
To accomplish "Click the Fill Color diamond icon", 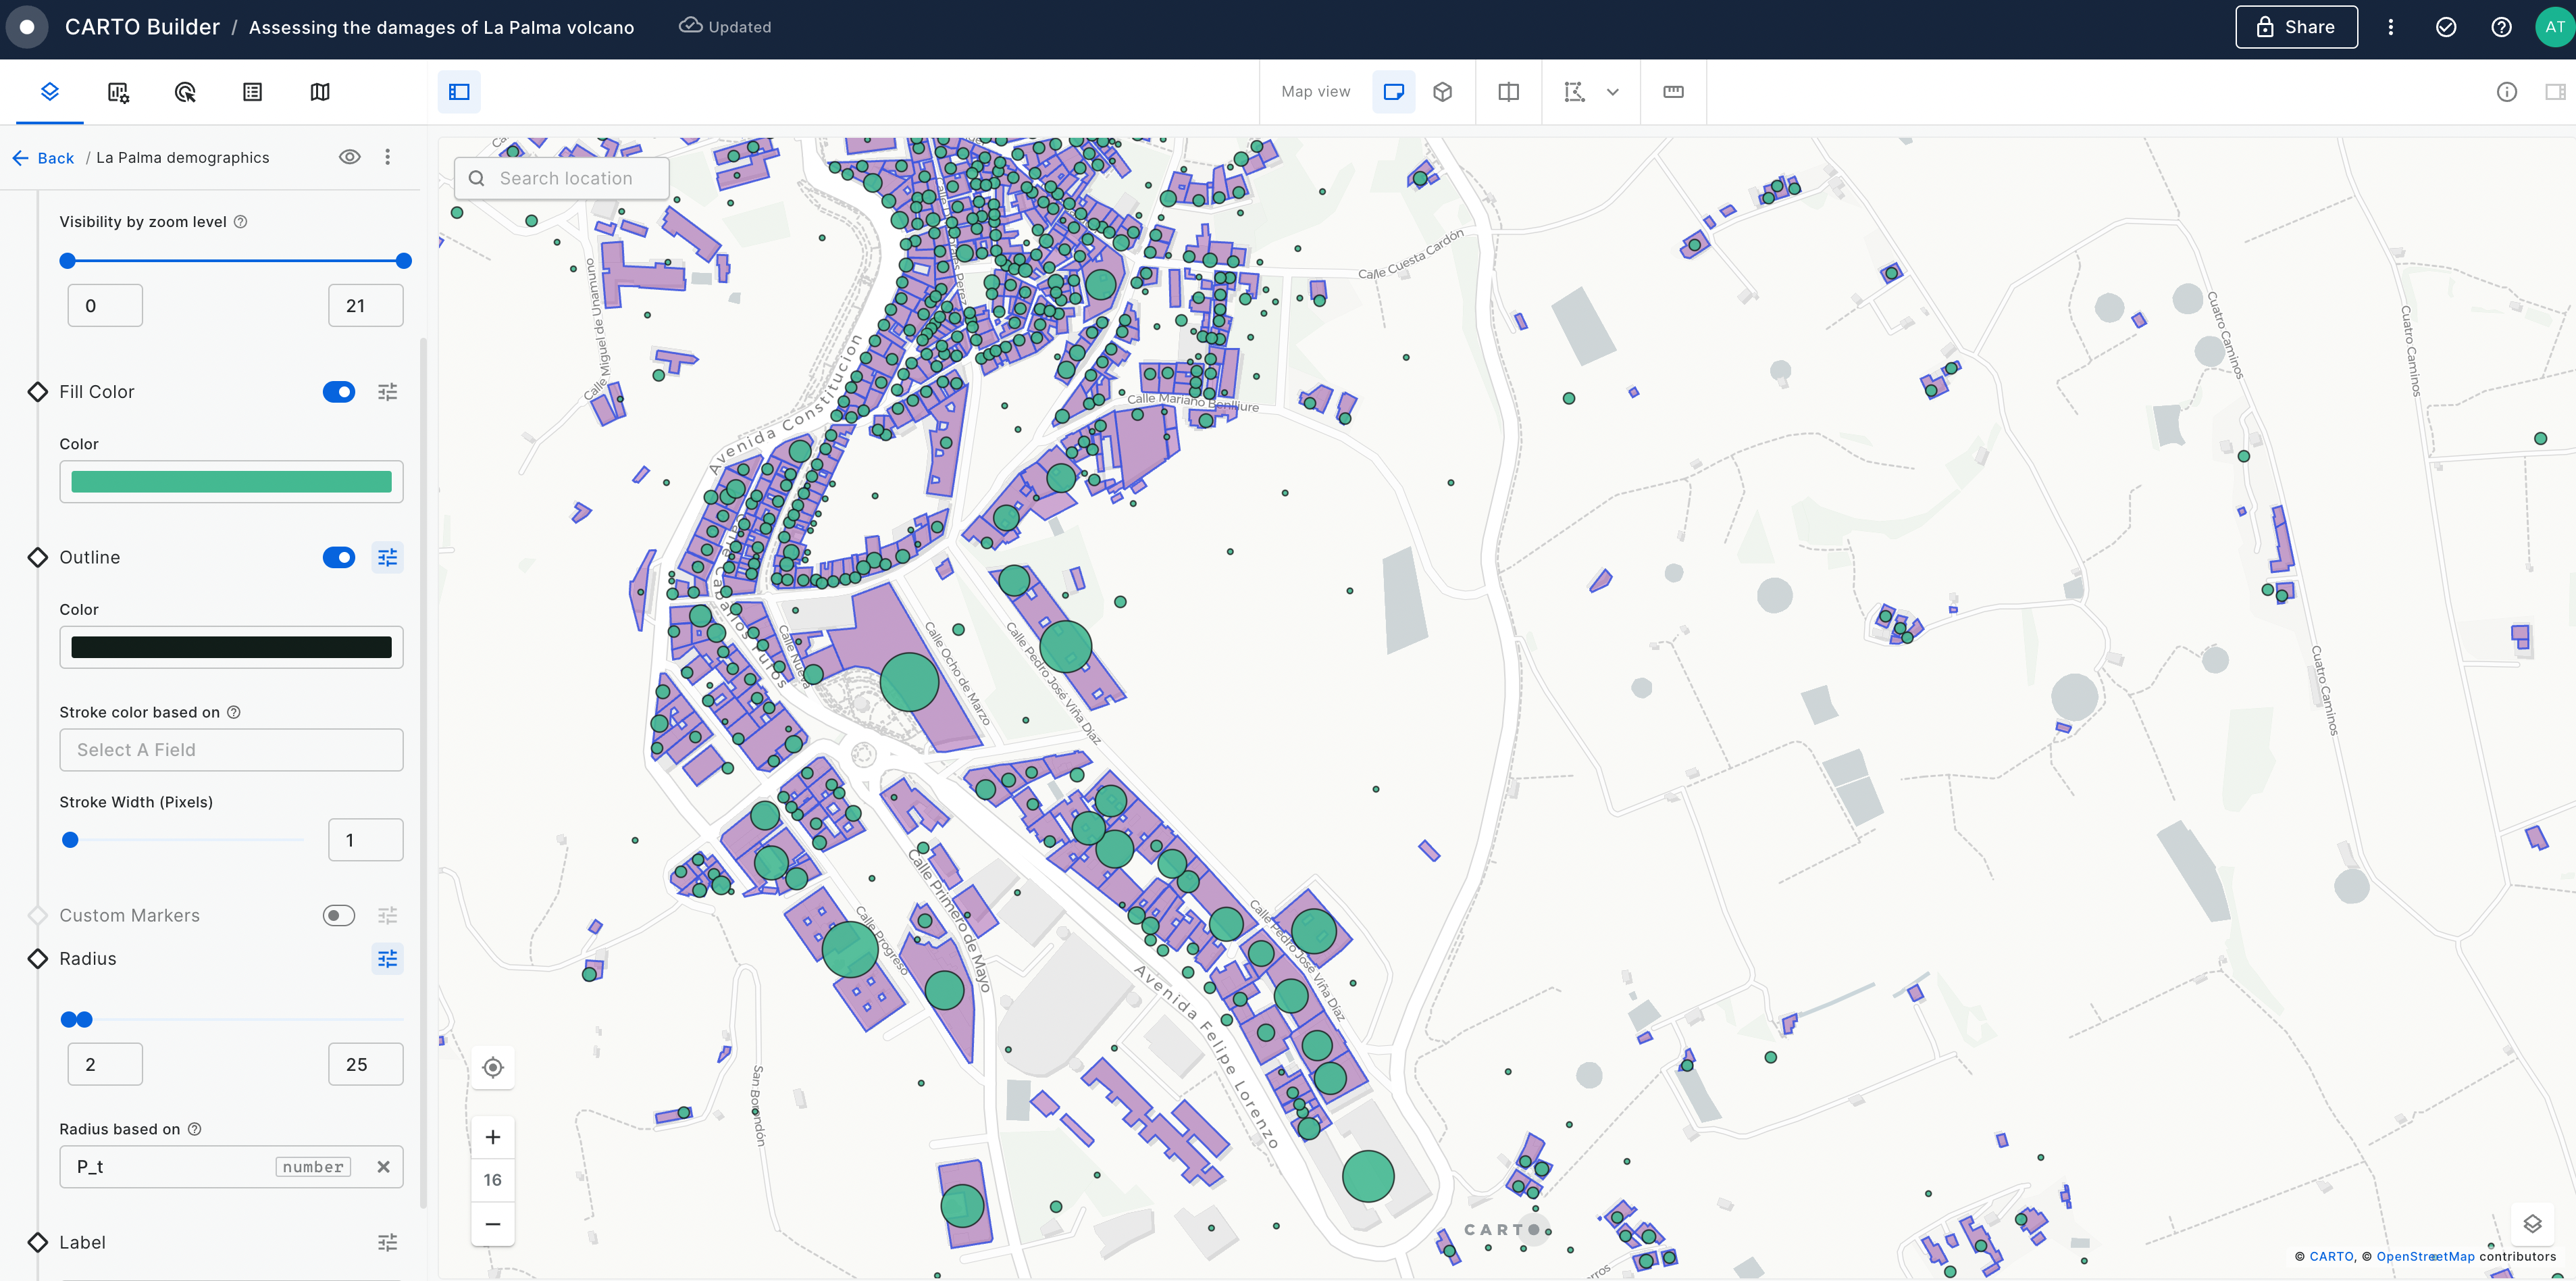I will point(37,392).
